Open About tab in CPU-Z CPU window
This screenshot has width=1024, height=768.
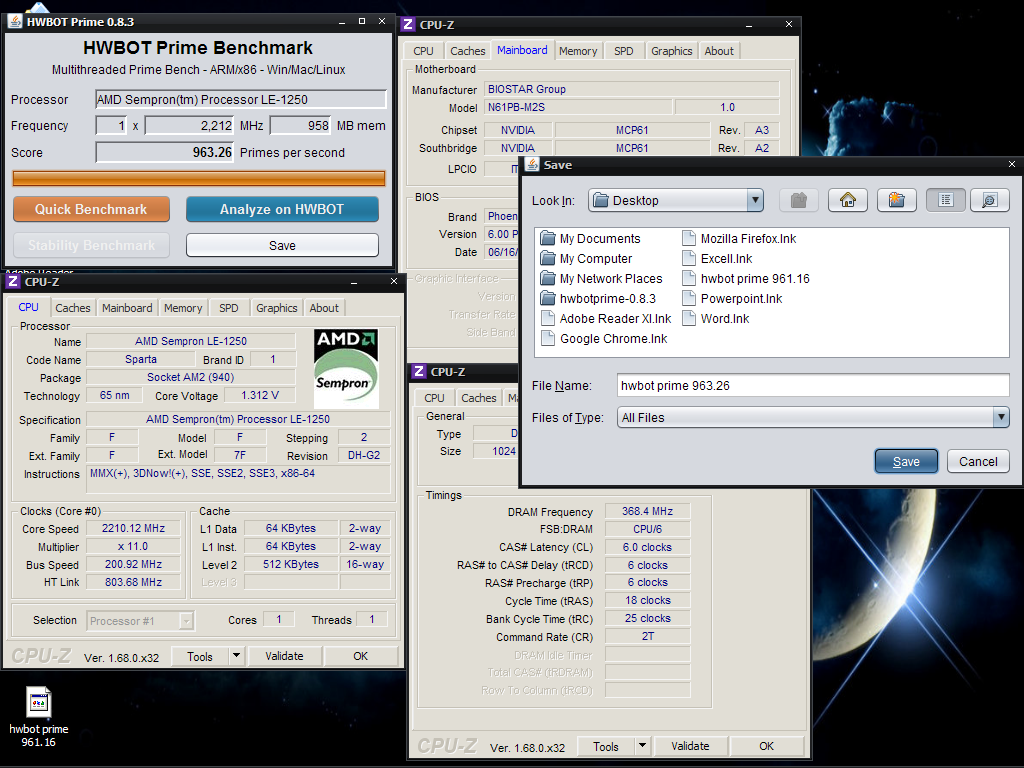(324, 308)
